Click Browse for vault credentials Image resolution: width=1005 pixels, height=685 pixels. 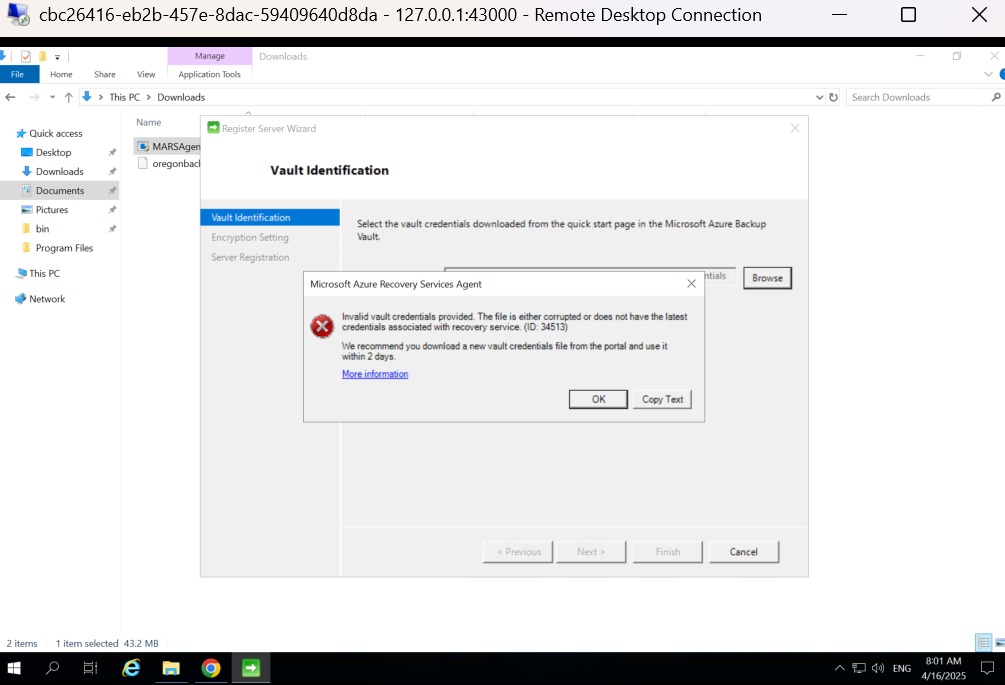point(767,278)
